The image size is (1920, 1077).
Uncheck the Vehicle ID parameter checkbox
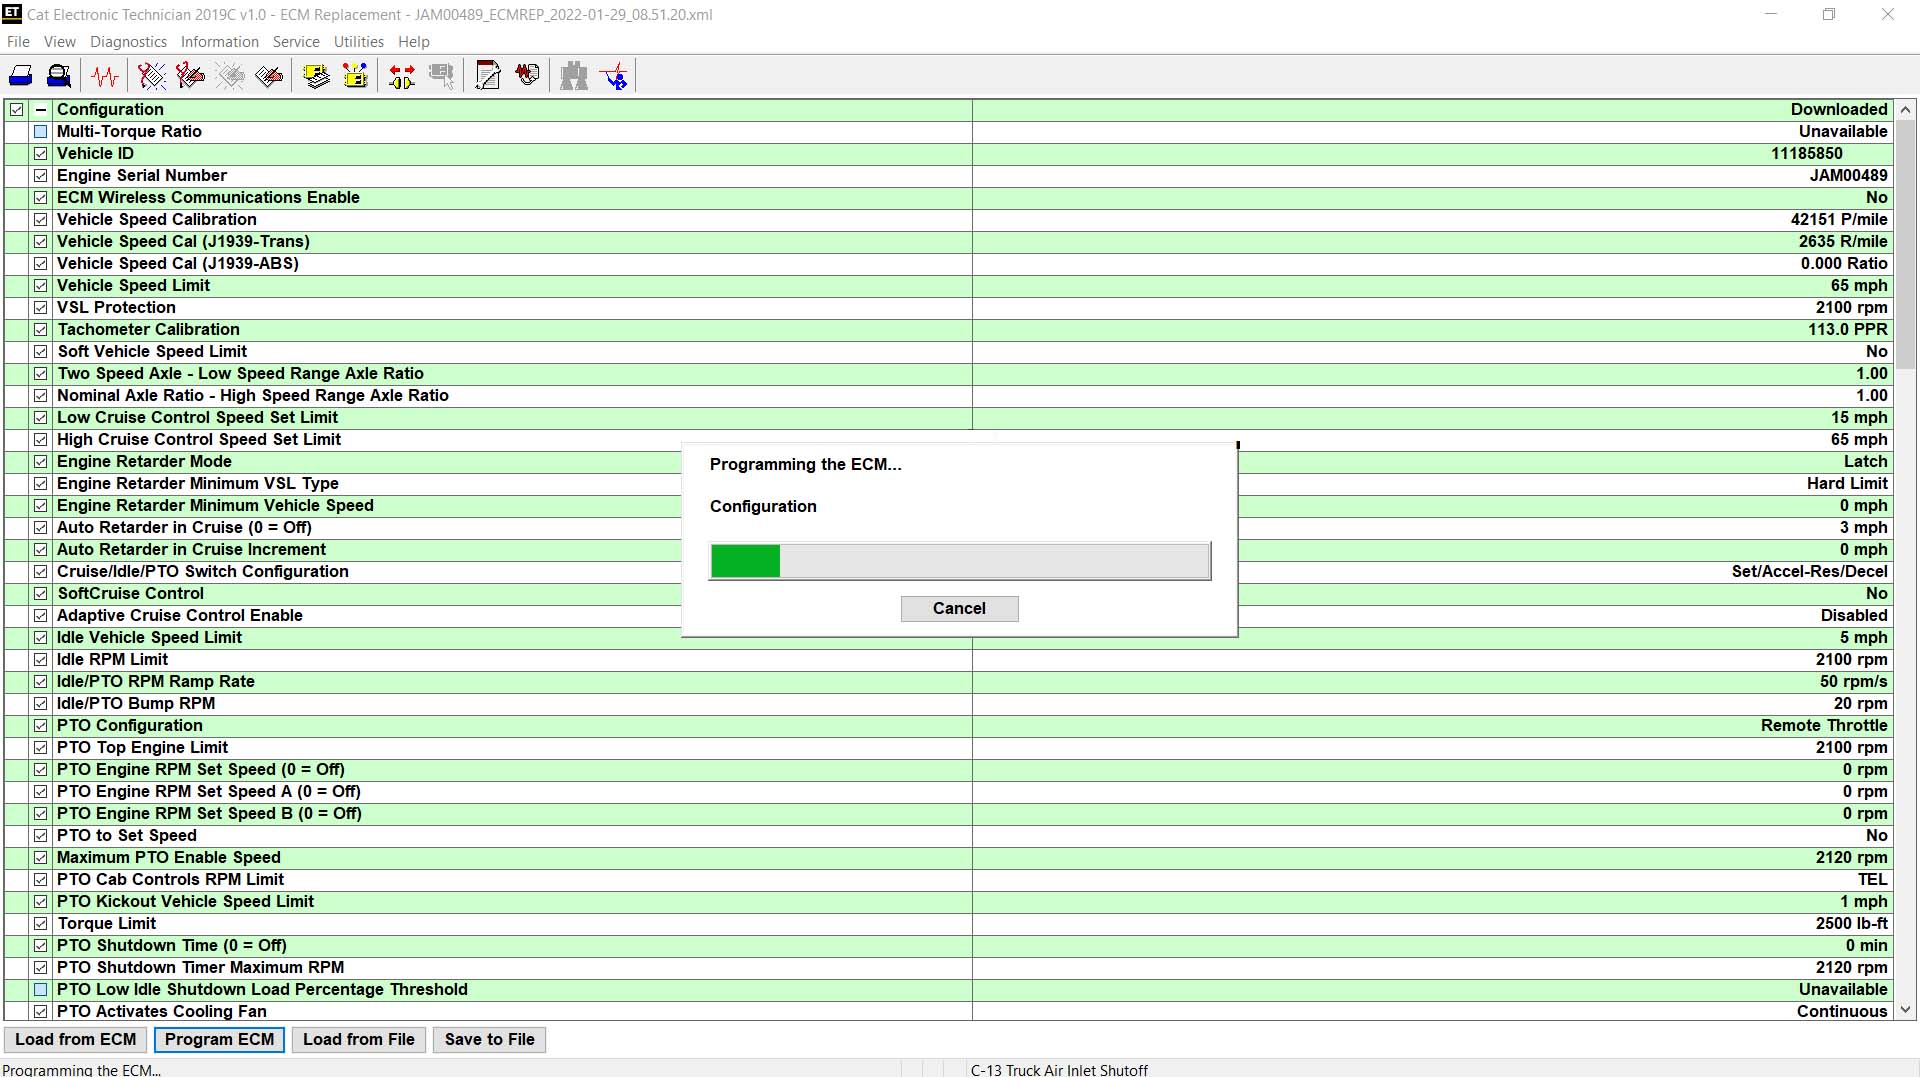coord(40,154)
